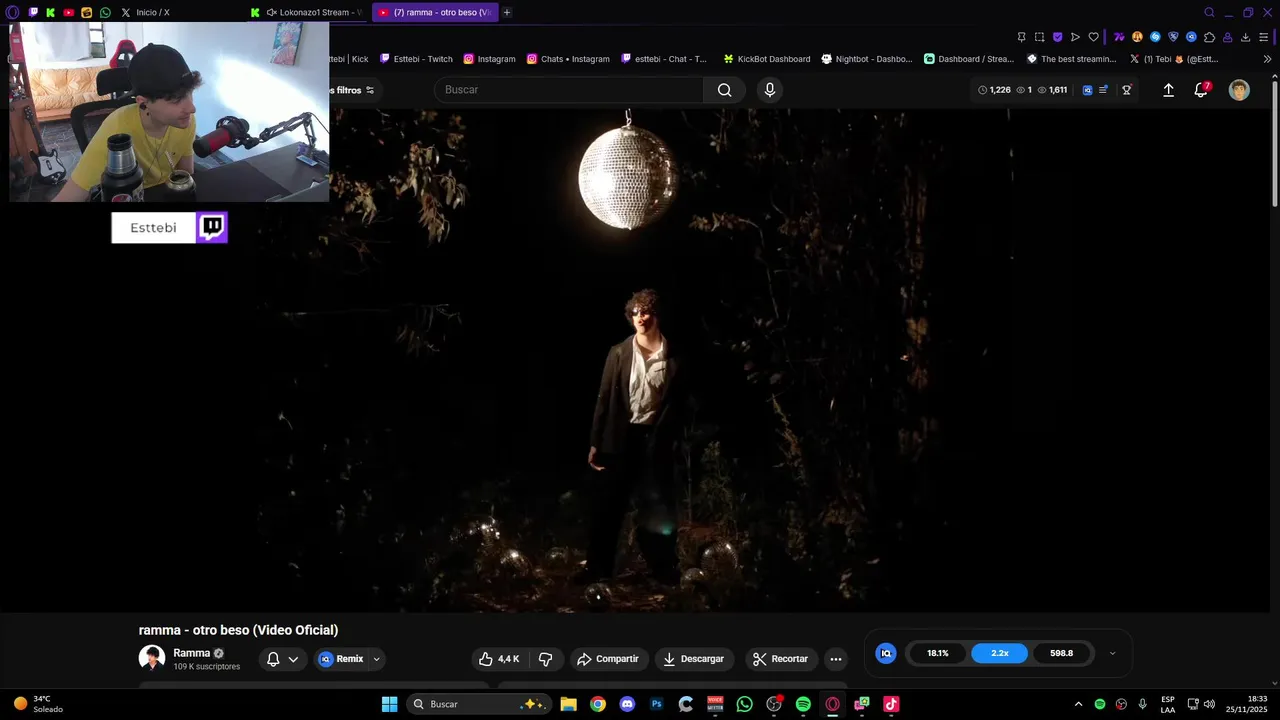Click the Recortar clip button
Image resolution: width=1280 pixels, height=720 pixels.
coord(781,659)
